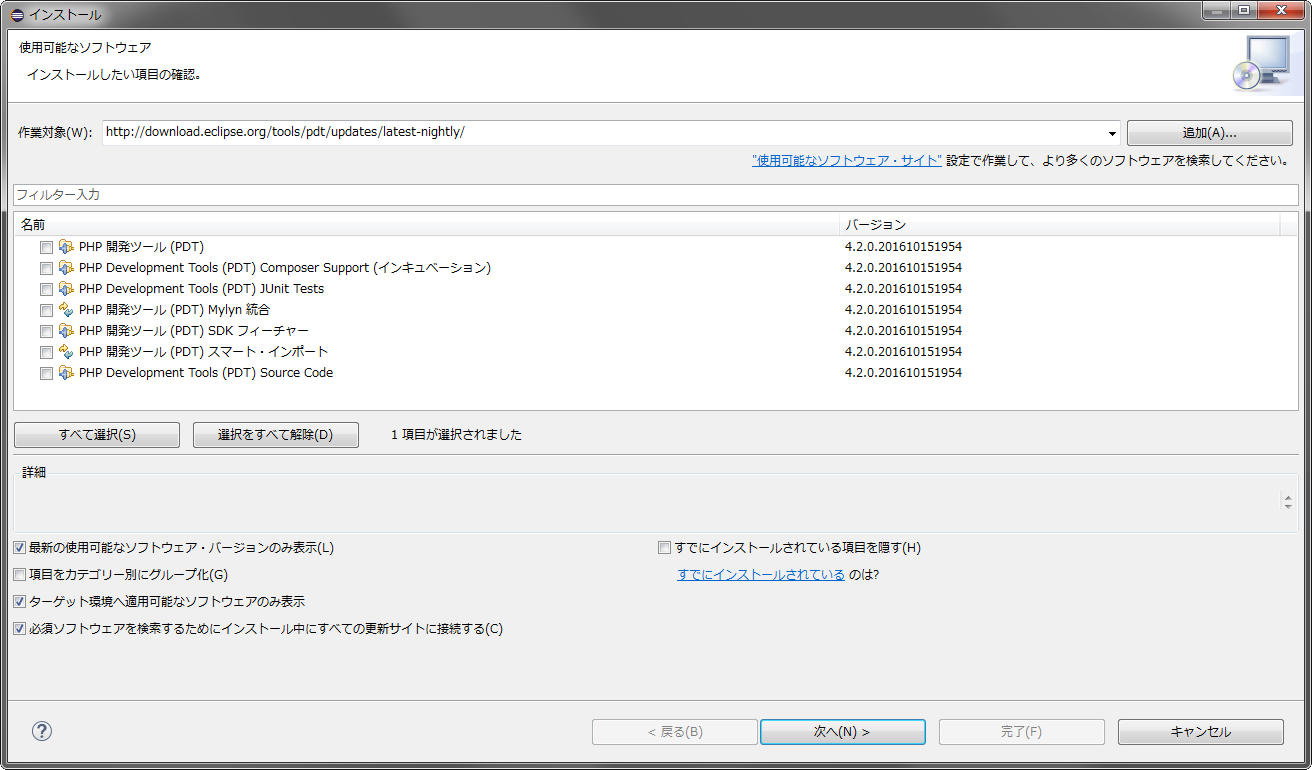Check the PDT JUnit Tests checkbox
Screen dimensions: 1312x770
click(46, 289)
